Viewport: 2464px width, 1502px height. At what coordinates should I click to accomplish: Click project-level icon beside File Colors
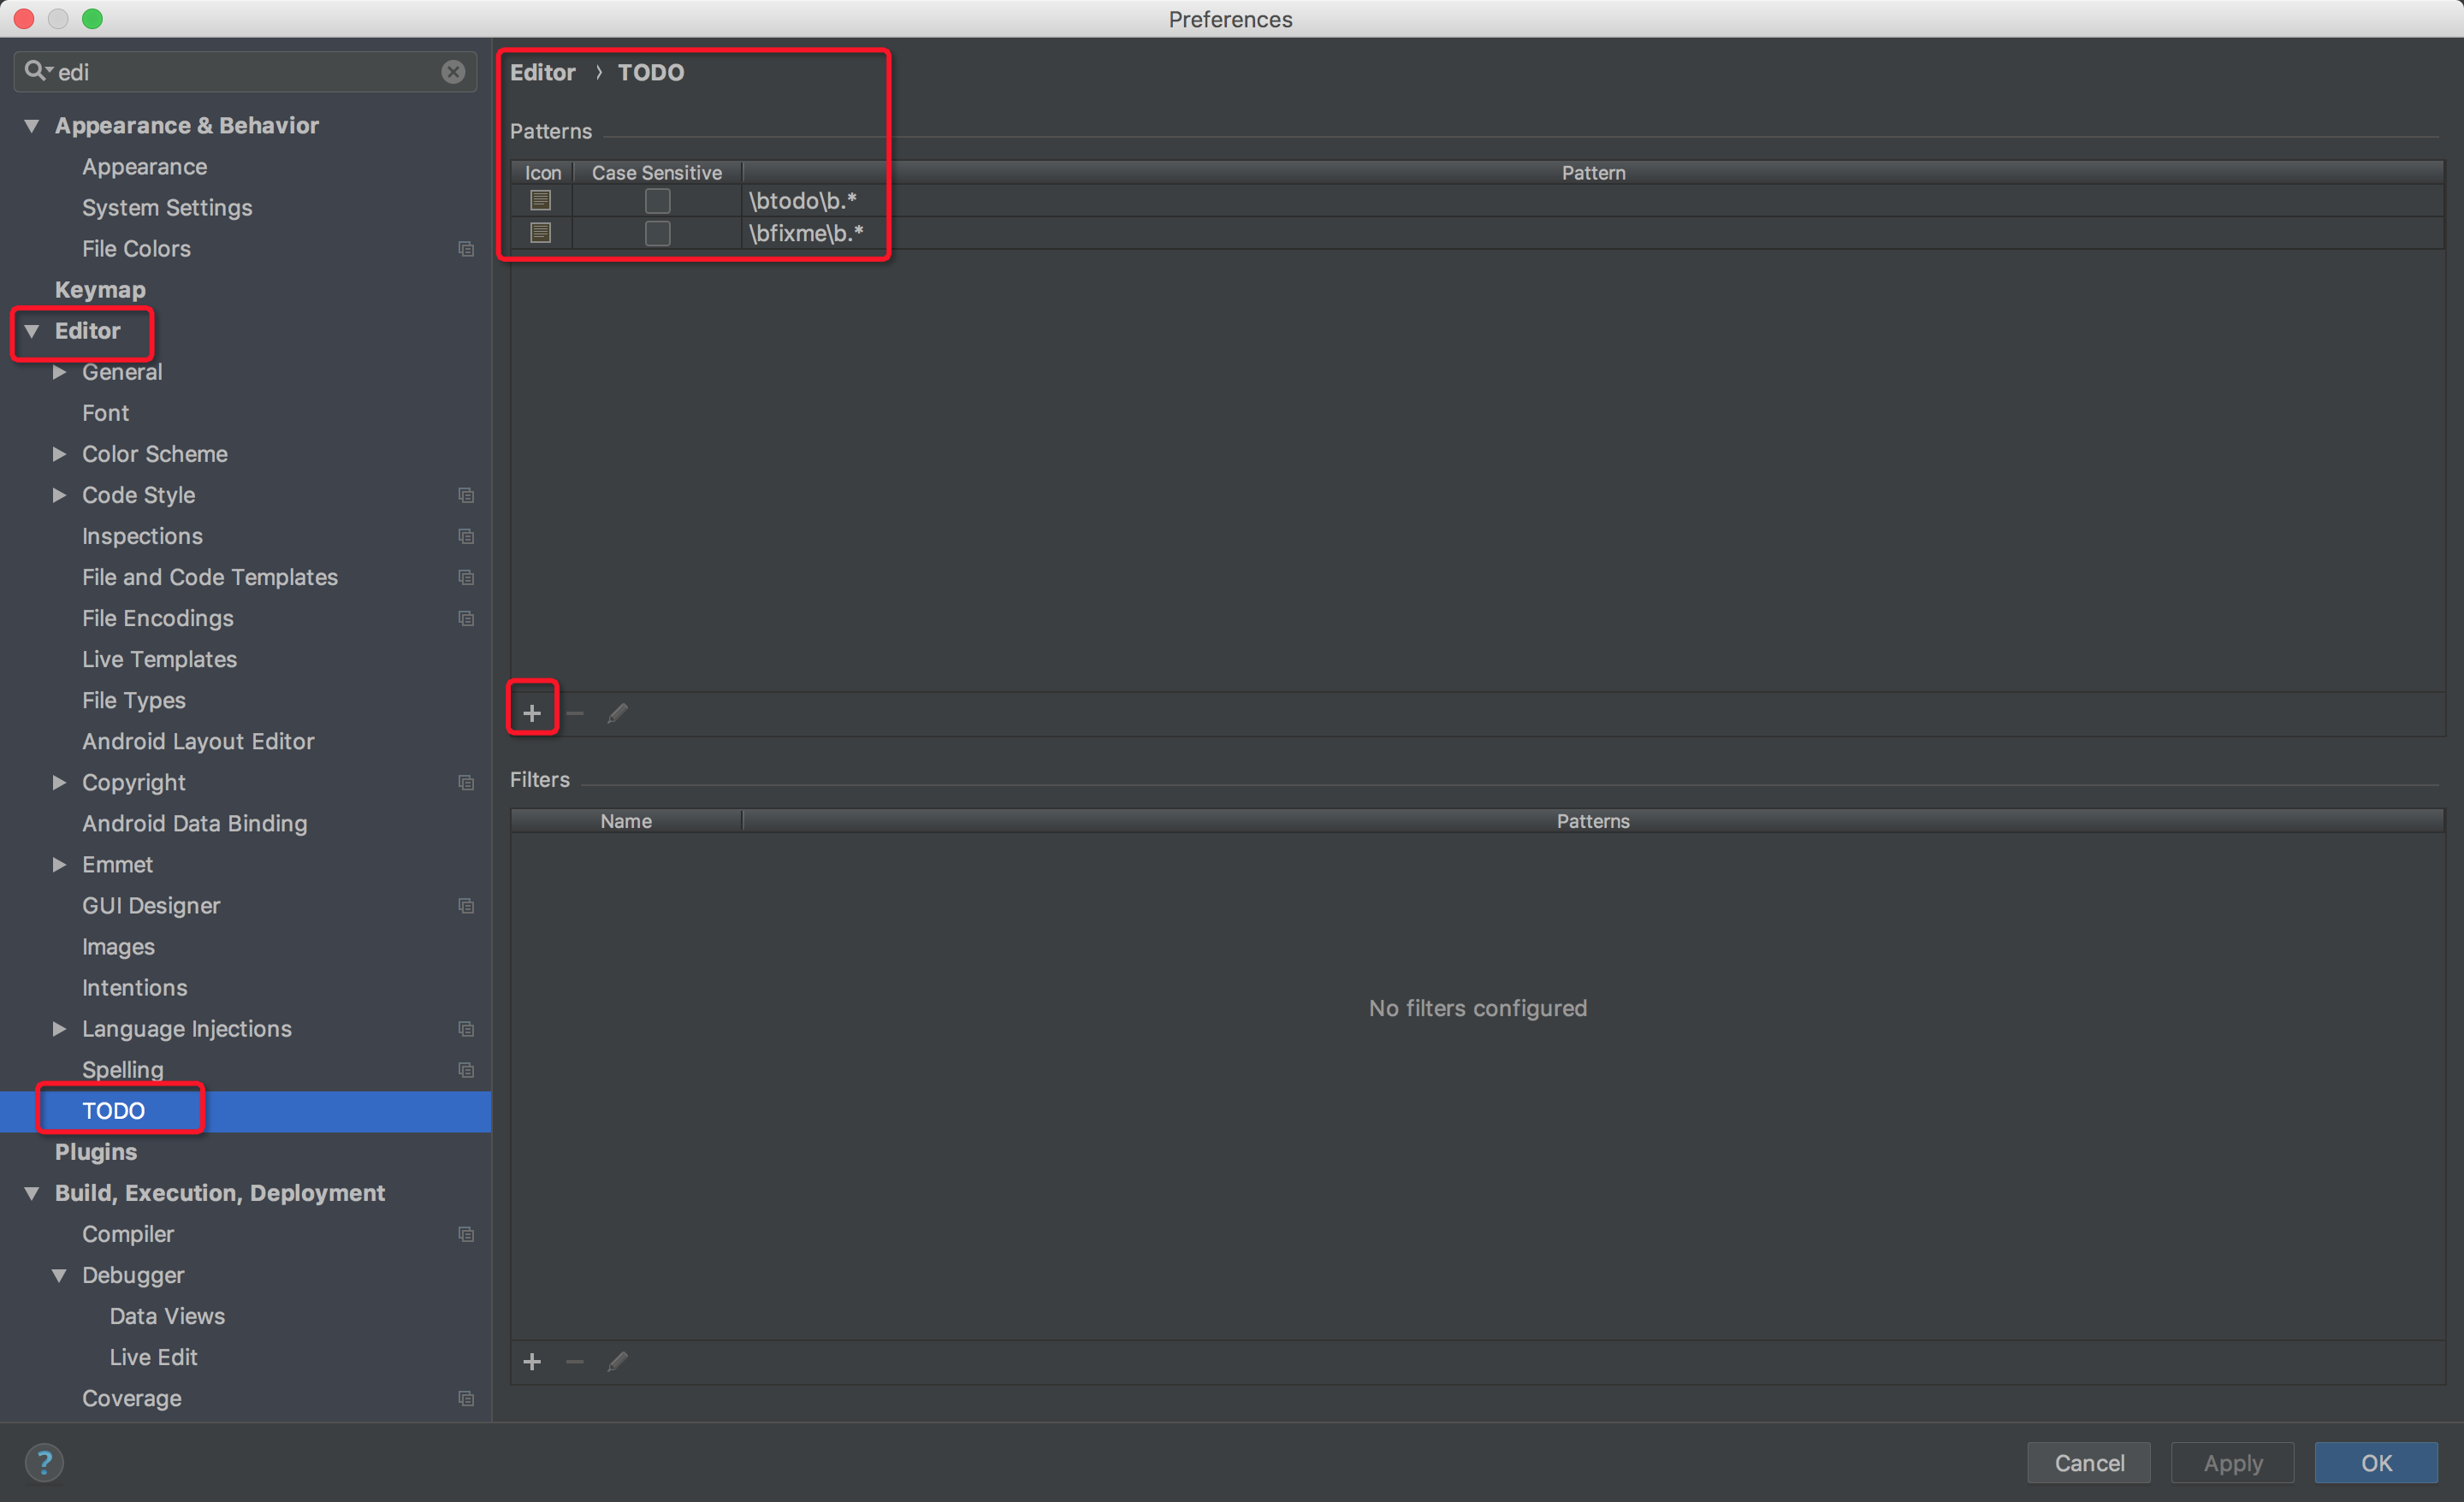point(466,248)
